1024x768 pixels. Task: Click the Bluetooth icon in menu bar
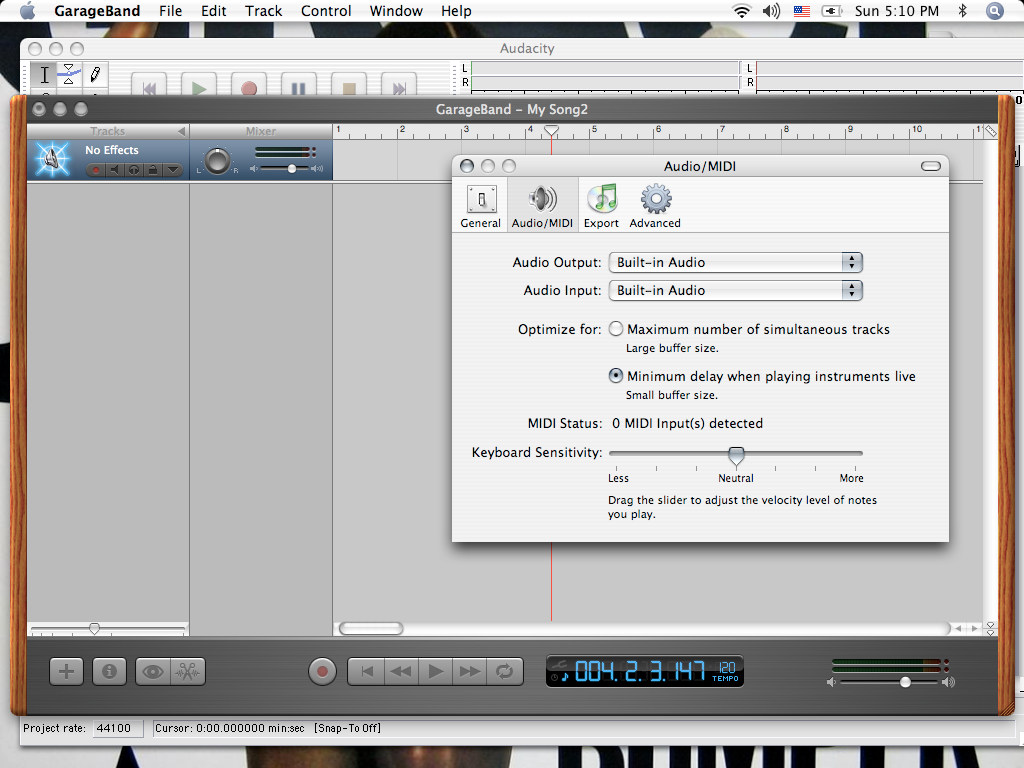(962, 10)
